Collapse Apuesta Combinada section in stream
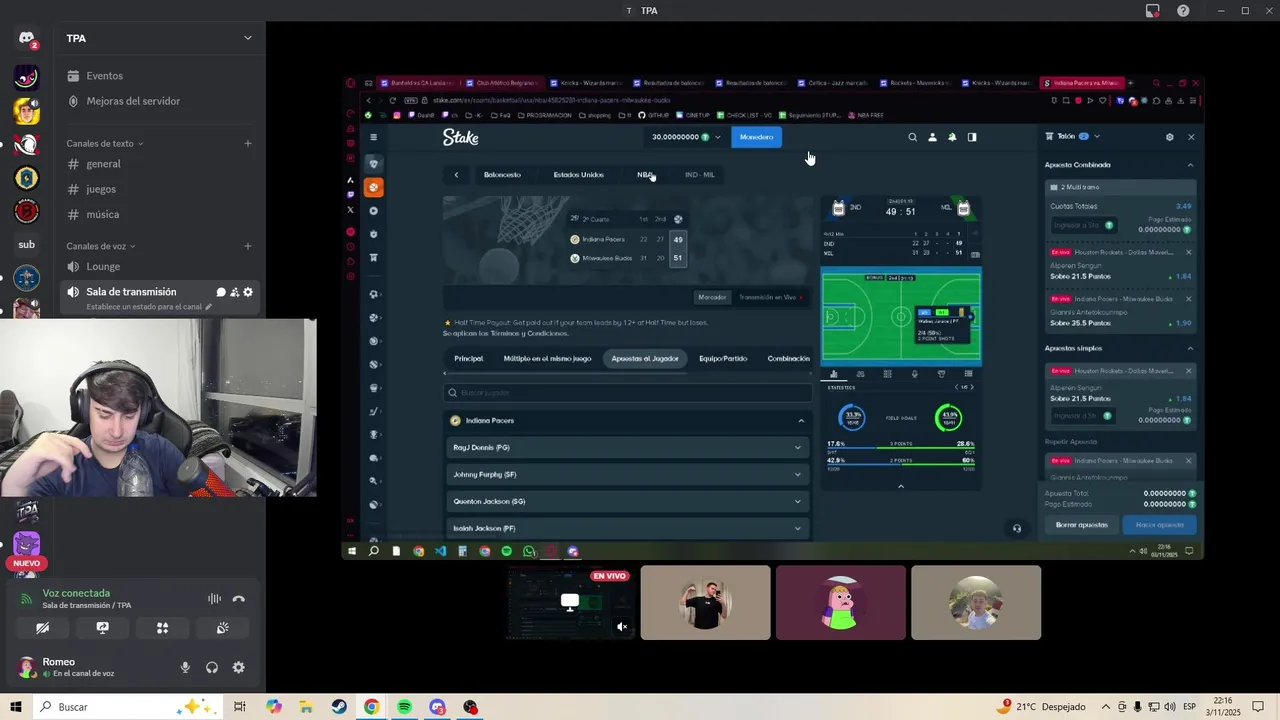 (1190, 165)
